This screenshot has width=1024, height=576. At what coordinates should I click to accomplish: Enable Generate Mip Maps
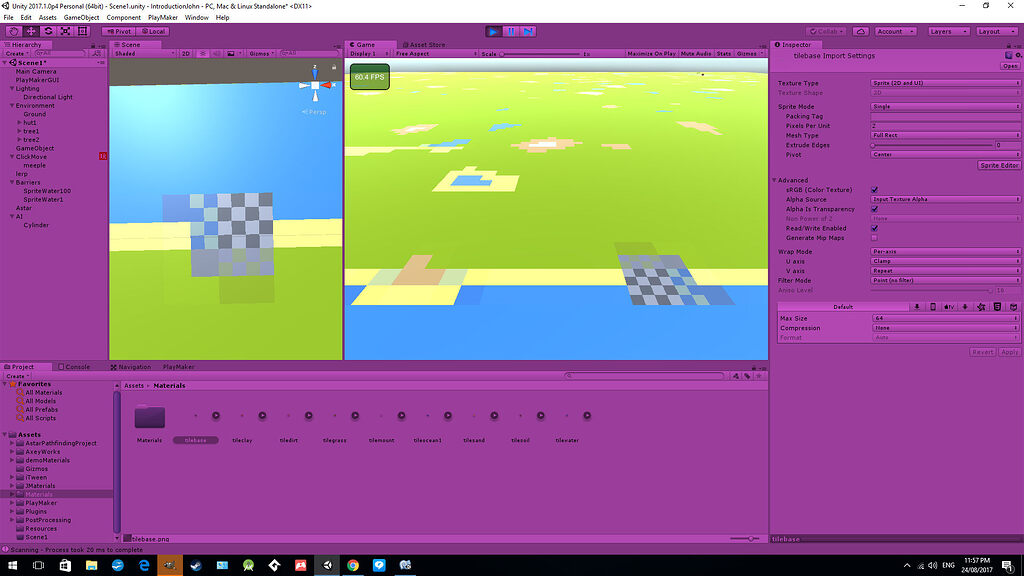click(x=874, y=237)
